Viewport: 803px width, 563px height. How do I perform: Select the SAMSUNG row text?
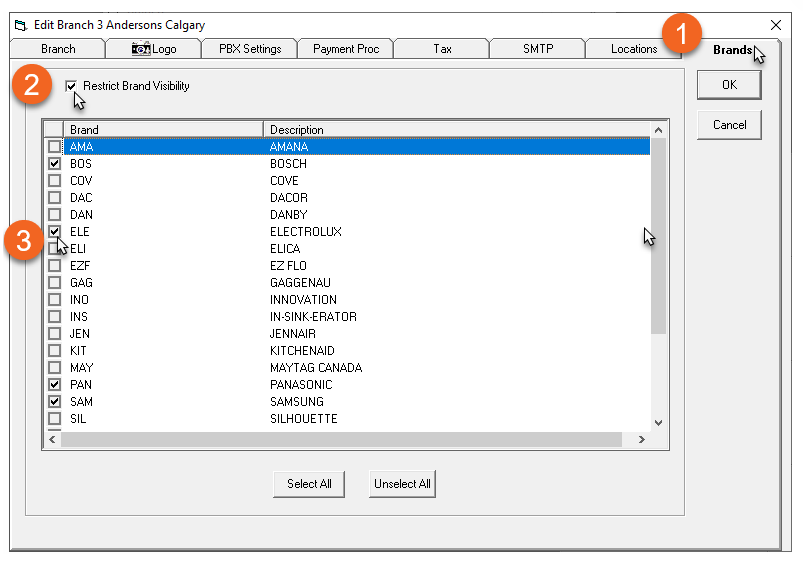point(297,401)
